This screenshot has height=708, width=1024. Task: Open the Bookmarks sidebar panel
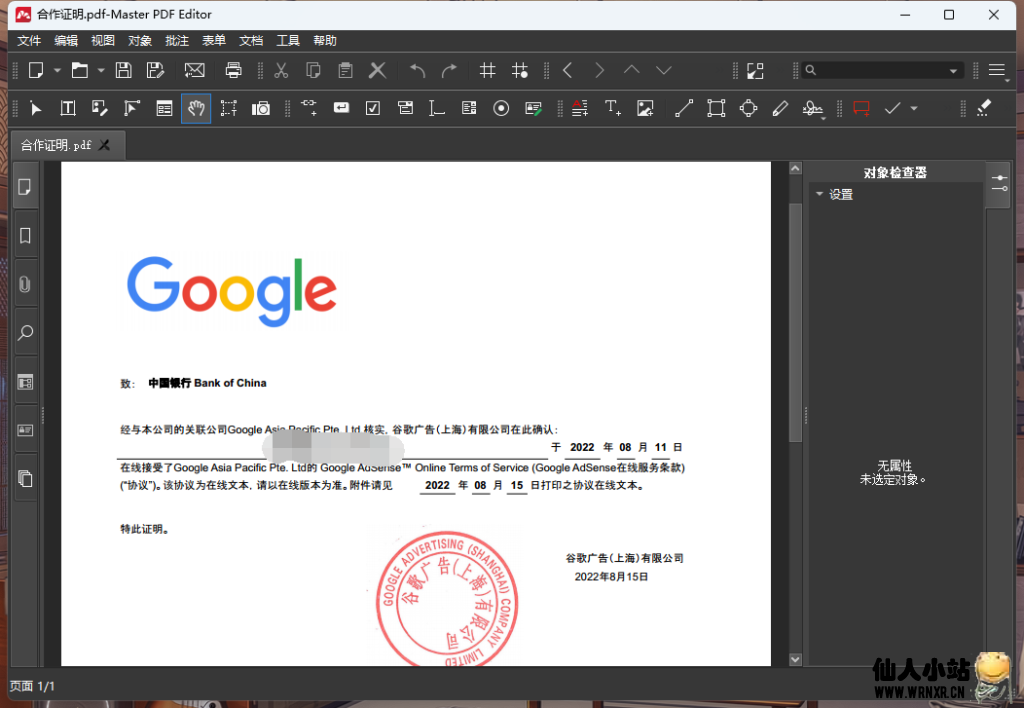[25, 235]
